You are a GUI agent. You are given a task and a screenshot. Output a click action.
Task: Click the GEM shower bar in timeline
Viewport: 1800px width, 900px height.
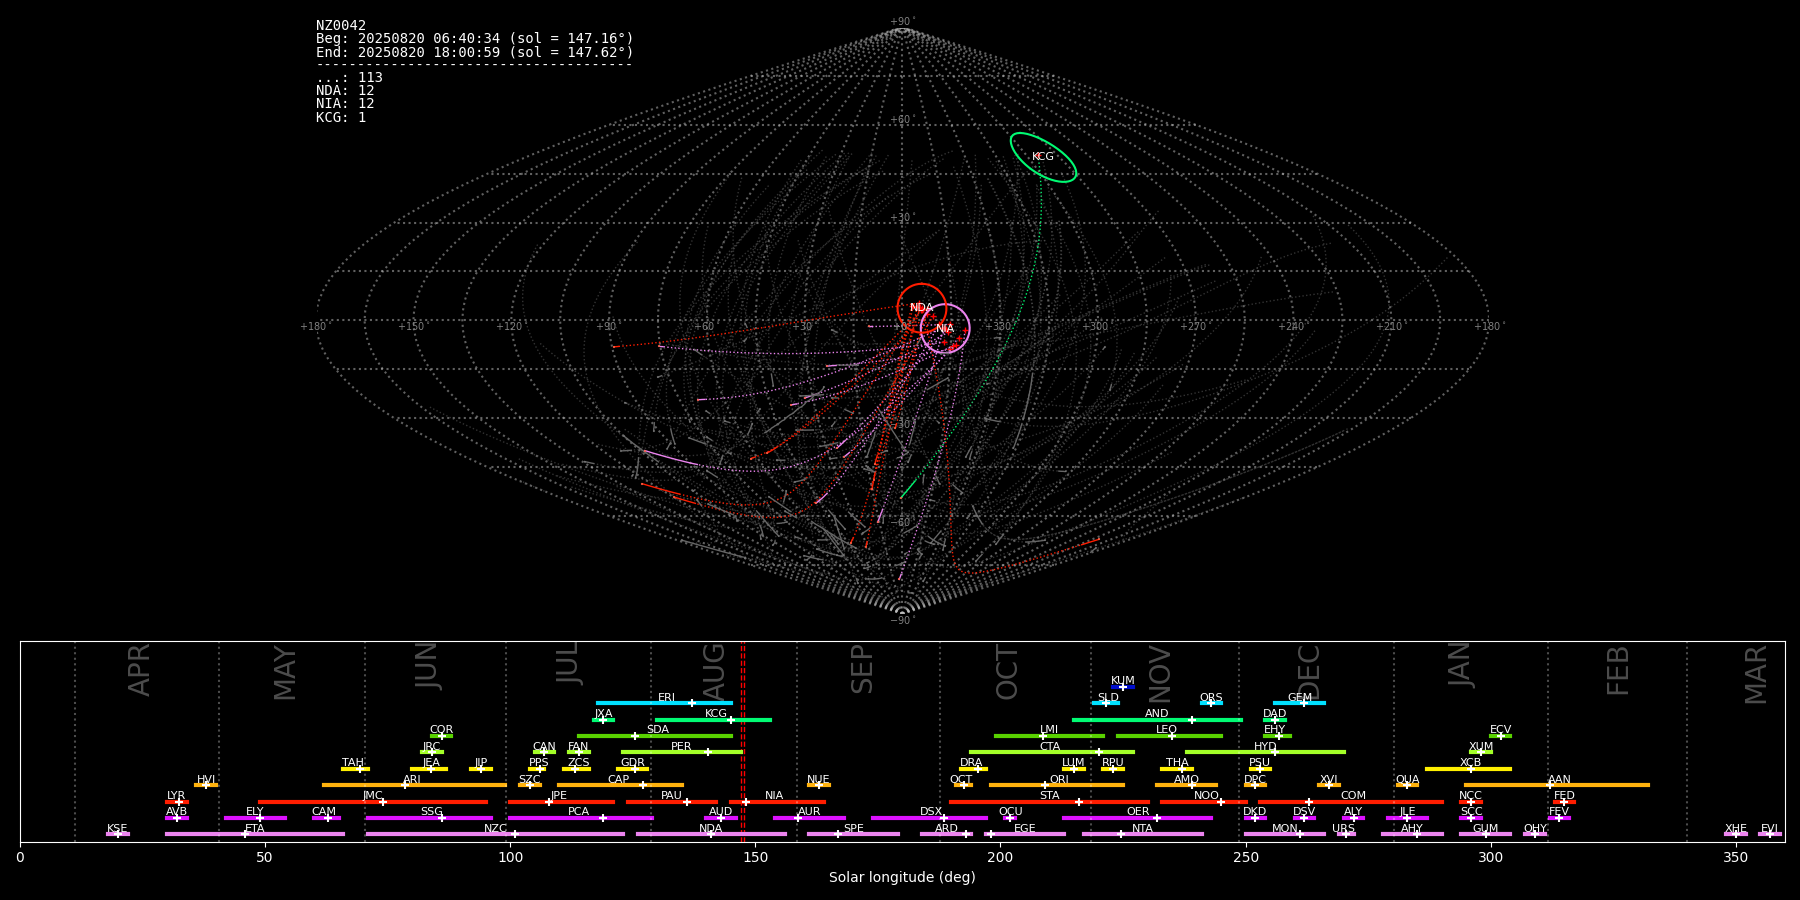coord(1299,703)
